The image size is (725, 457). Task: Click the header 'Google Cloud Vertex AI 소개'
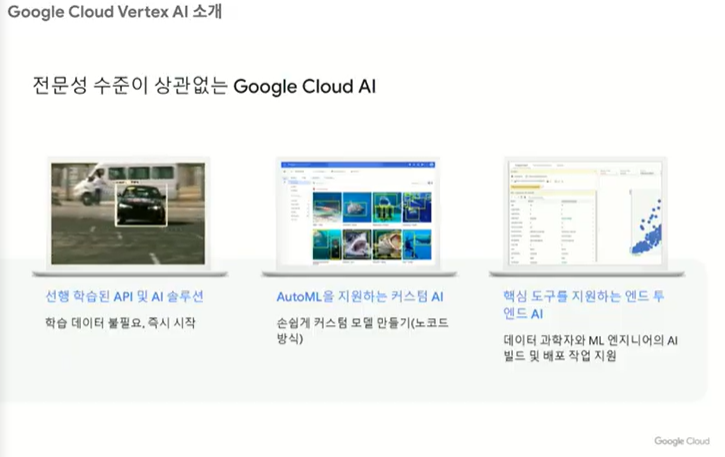pyautogui.click(x=115, y=12)
